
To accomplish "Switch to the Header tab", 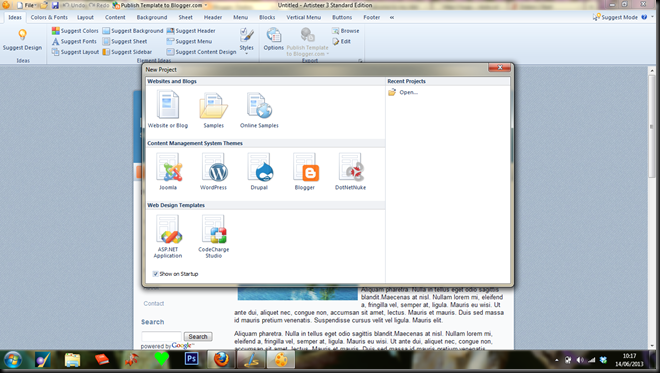I will tap(213, 17).
